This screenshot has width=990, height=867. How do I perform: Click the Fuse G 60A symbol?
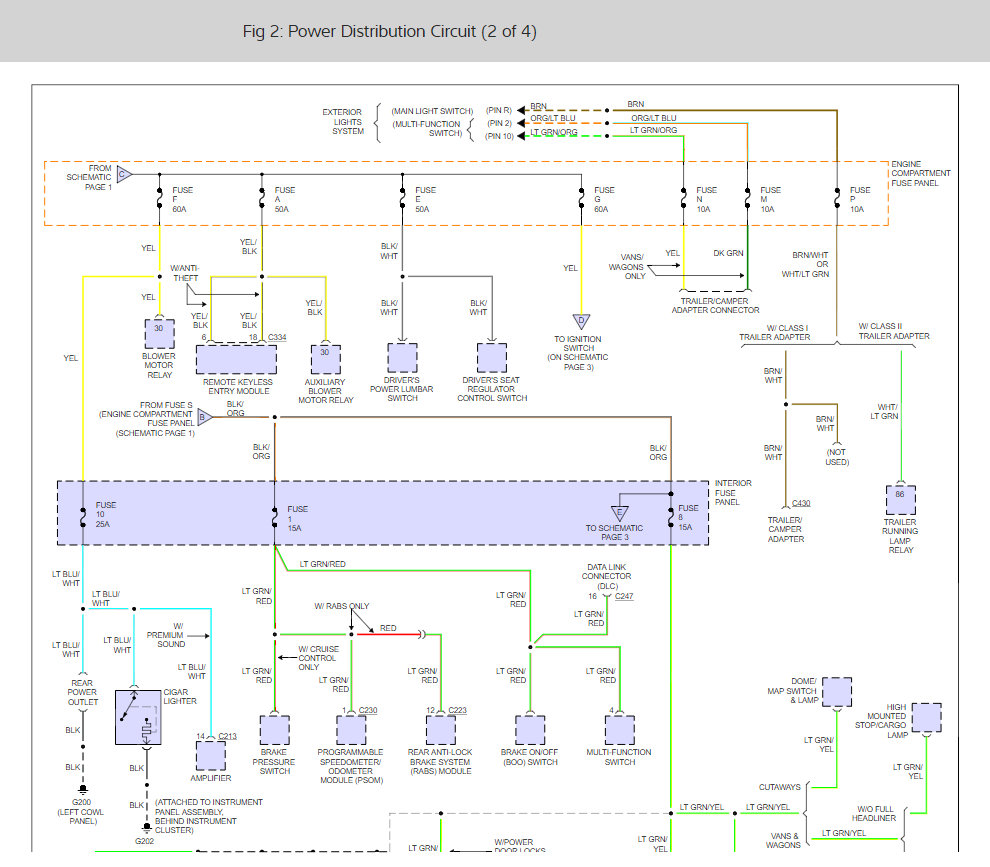(581, 200)
